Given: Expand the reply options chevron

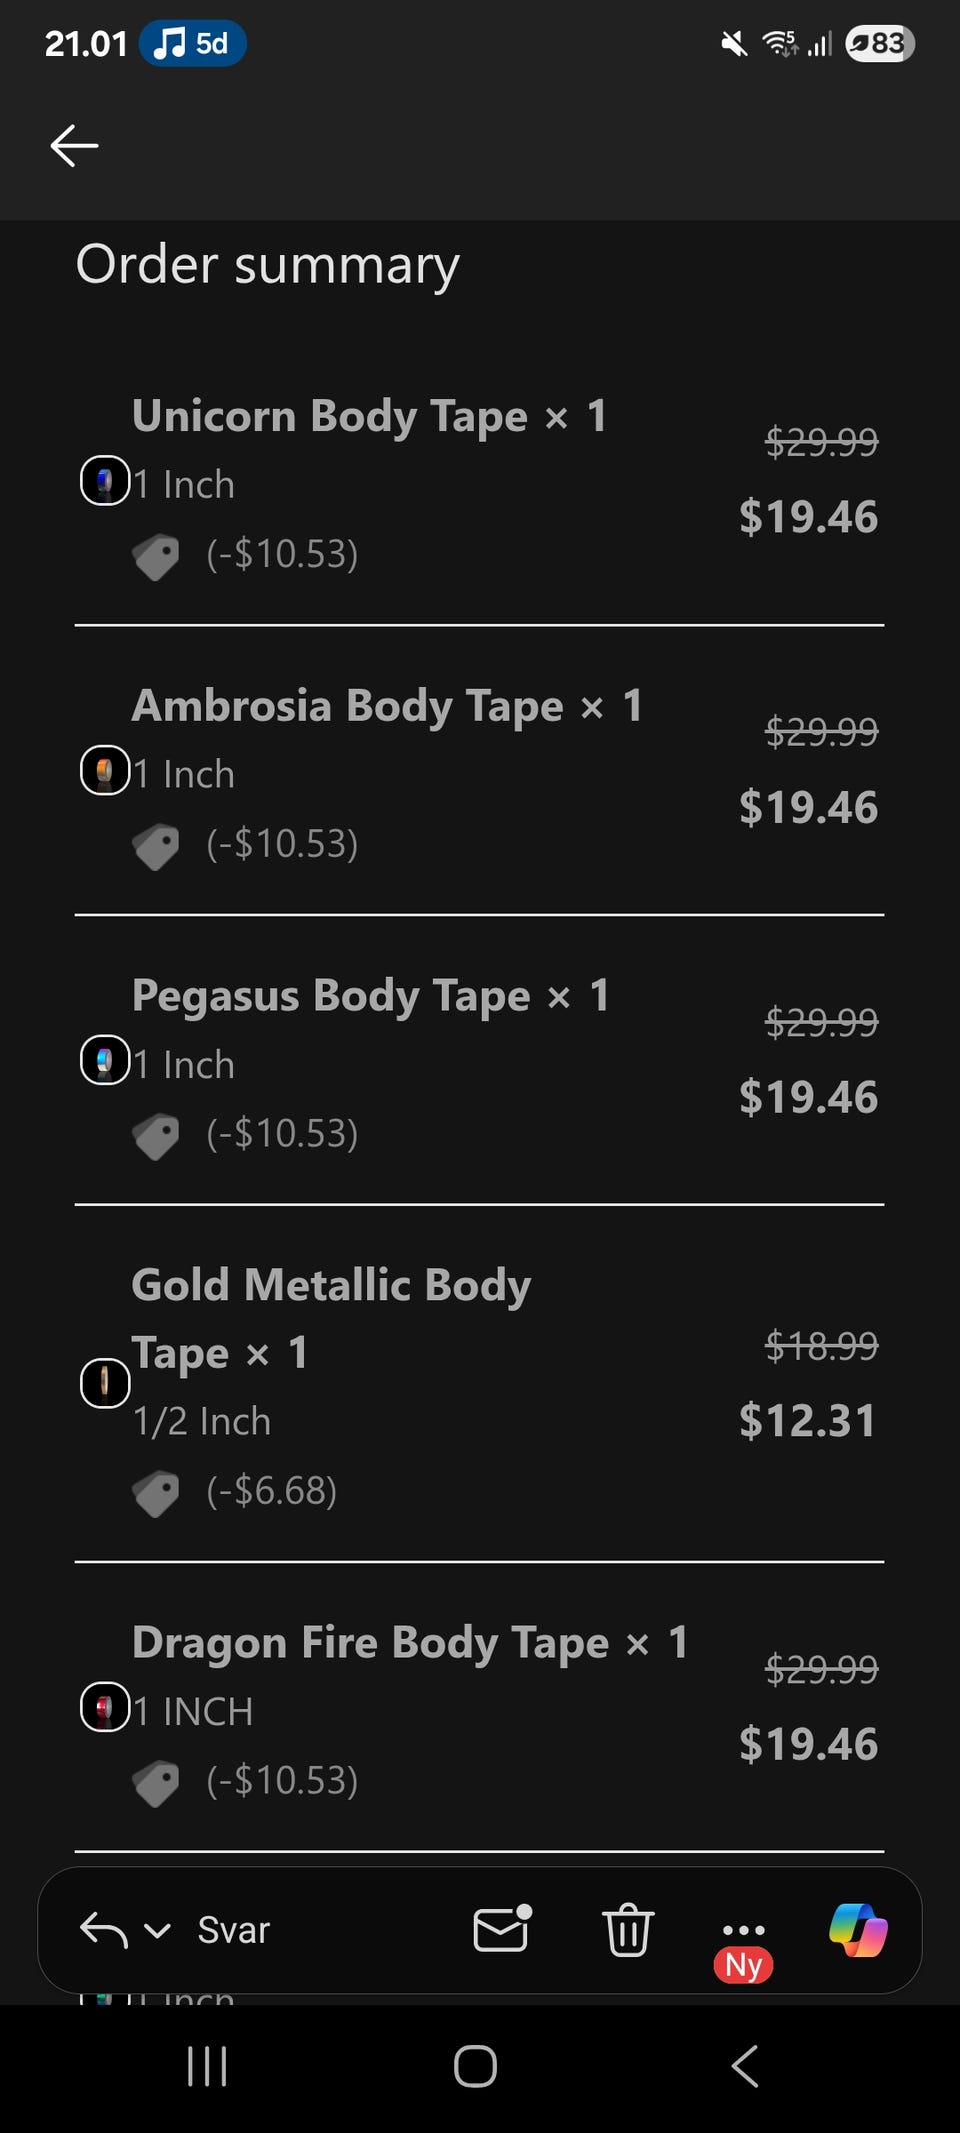Looking at the screenshot, I should [157, 1930].
